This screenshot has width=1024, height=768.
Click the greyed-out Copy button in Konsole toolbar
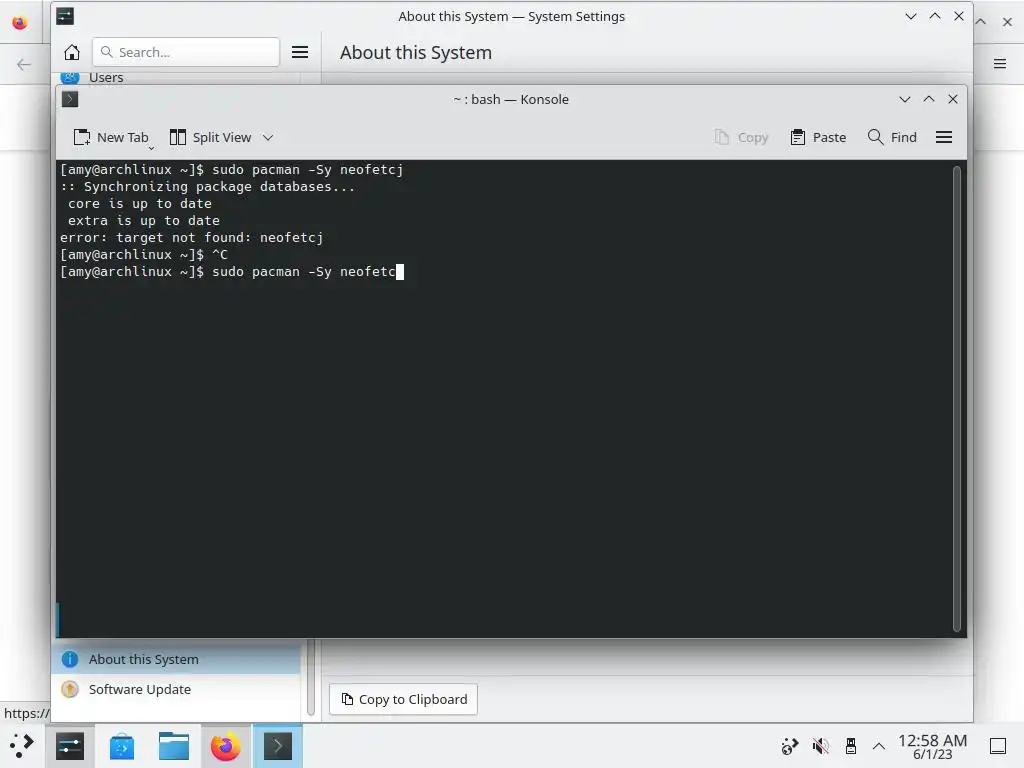tap(741, 137)
